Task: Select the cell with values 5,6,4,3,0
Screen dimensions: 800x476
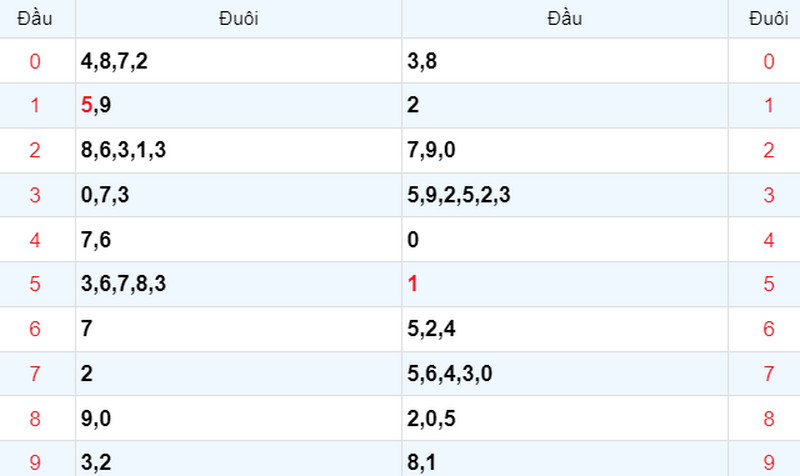Action: pos(565,373)
